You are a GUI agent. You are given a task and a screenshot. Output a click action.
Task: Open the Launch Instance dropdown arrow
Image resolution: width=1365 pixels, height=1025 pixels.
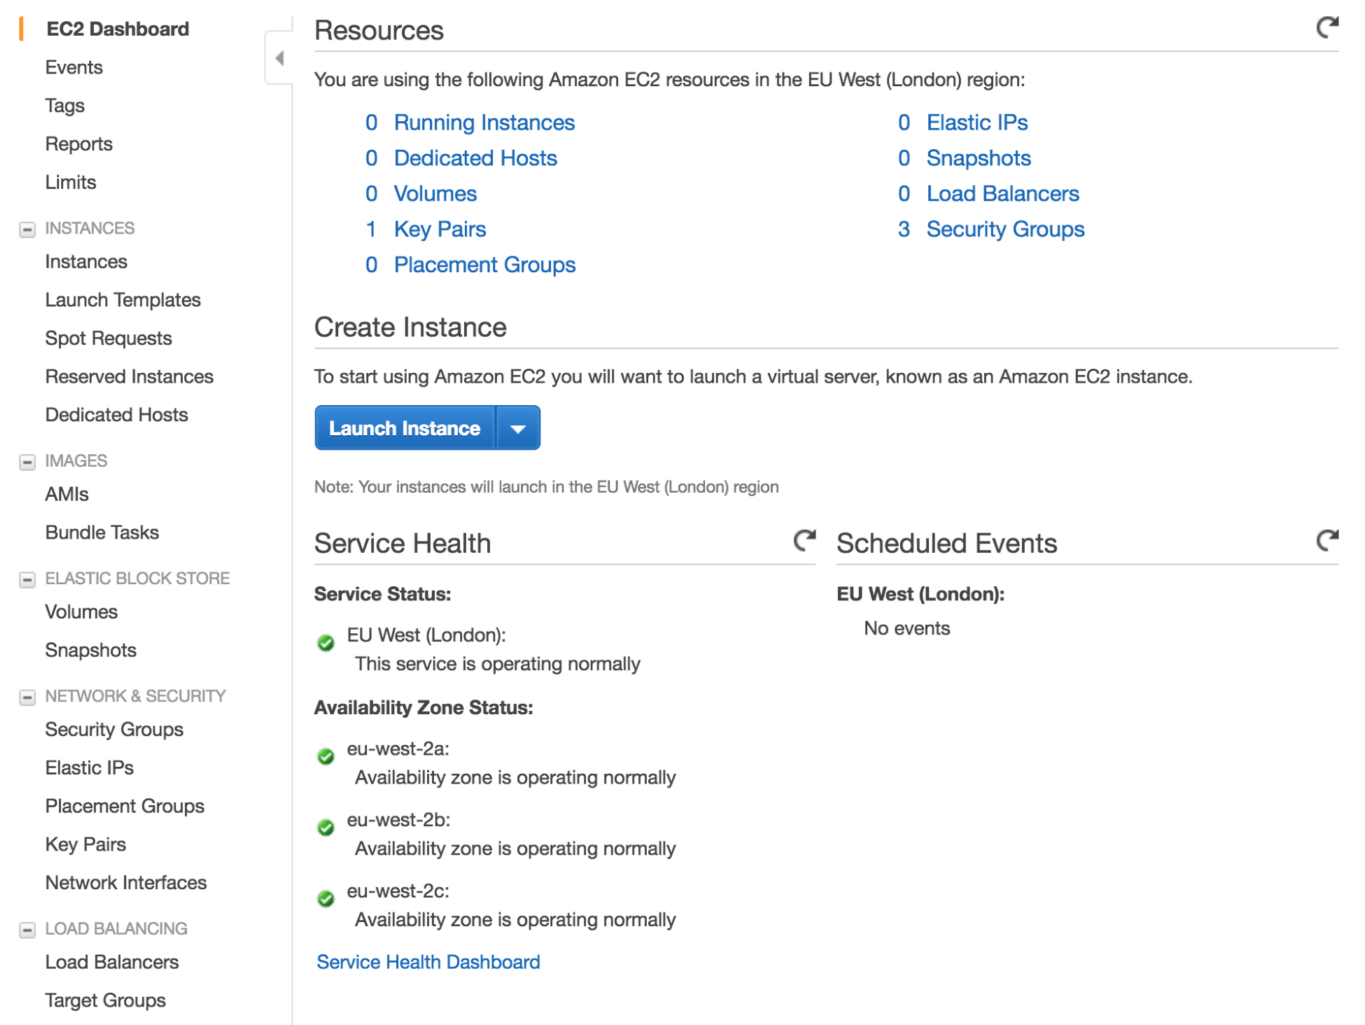click(x=518, y=429)
